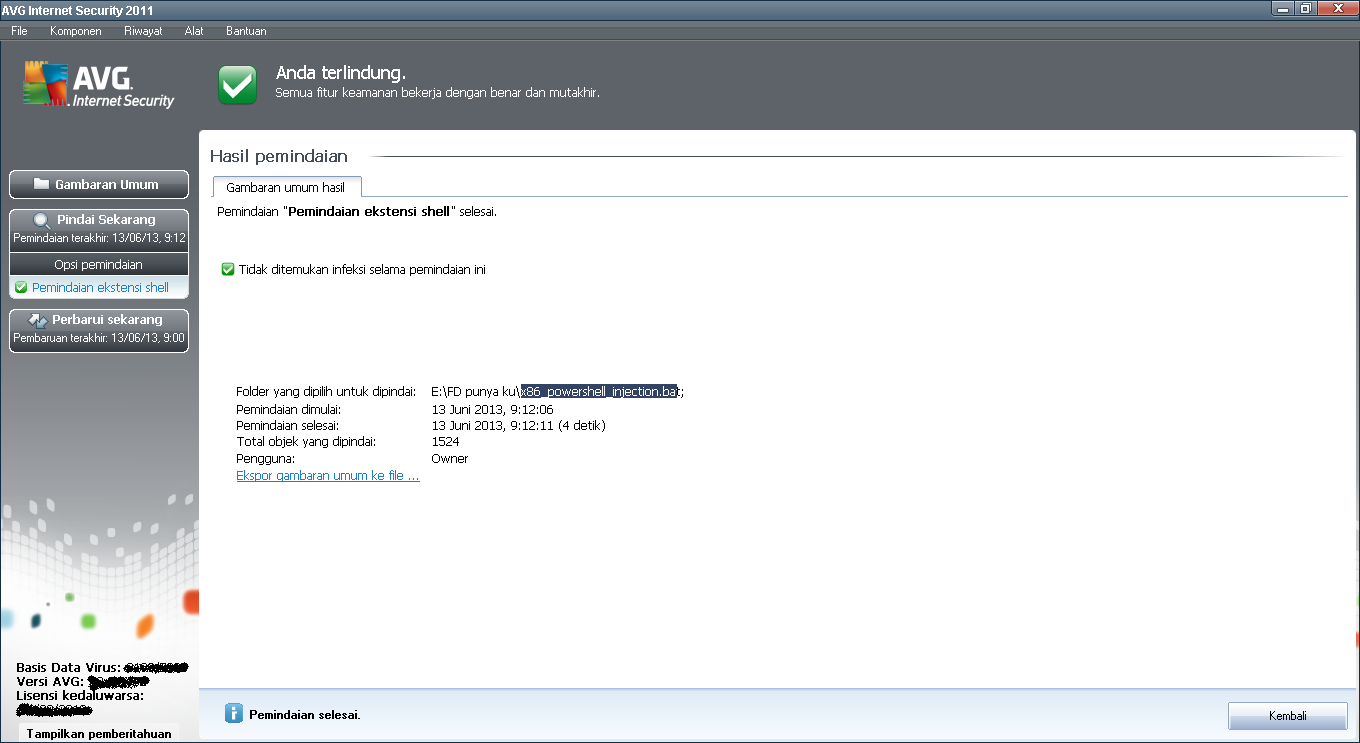The height and width of the screenshot is (743, 1360).
Task: Click the scan finish time '9:12:11 (4 detik)'
Action: click(x=557, y=425)
